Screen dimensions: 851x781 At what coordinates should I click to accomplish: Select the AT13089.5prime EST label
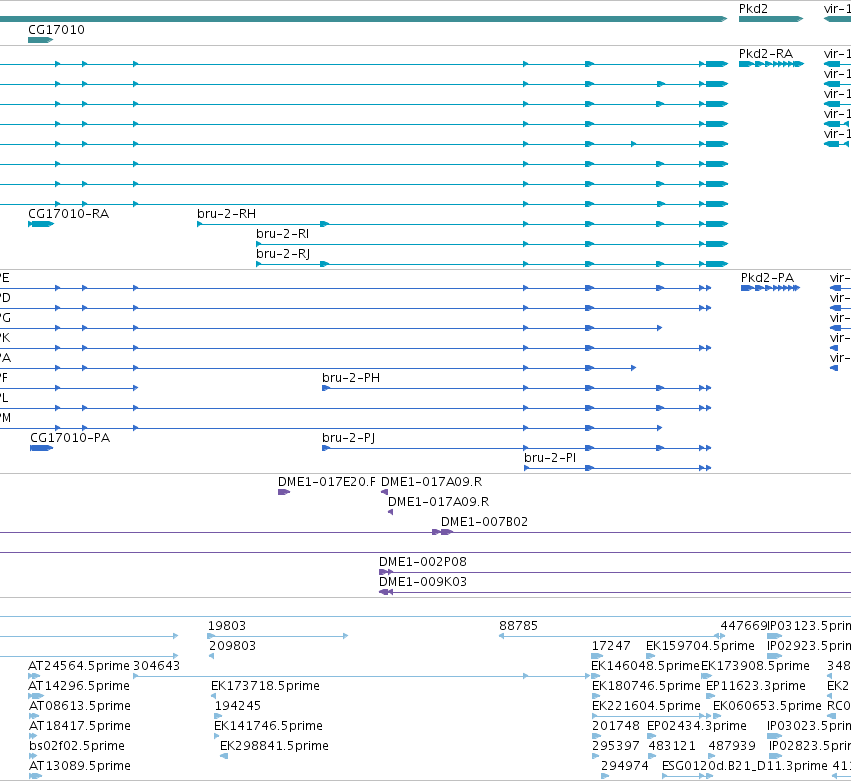point(80,766)
